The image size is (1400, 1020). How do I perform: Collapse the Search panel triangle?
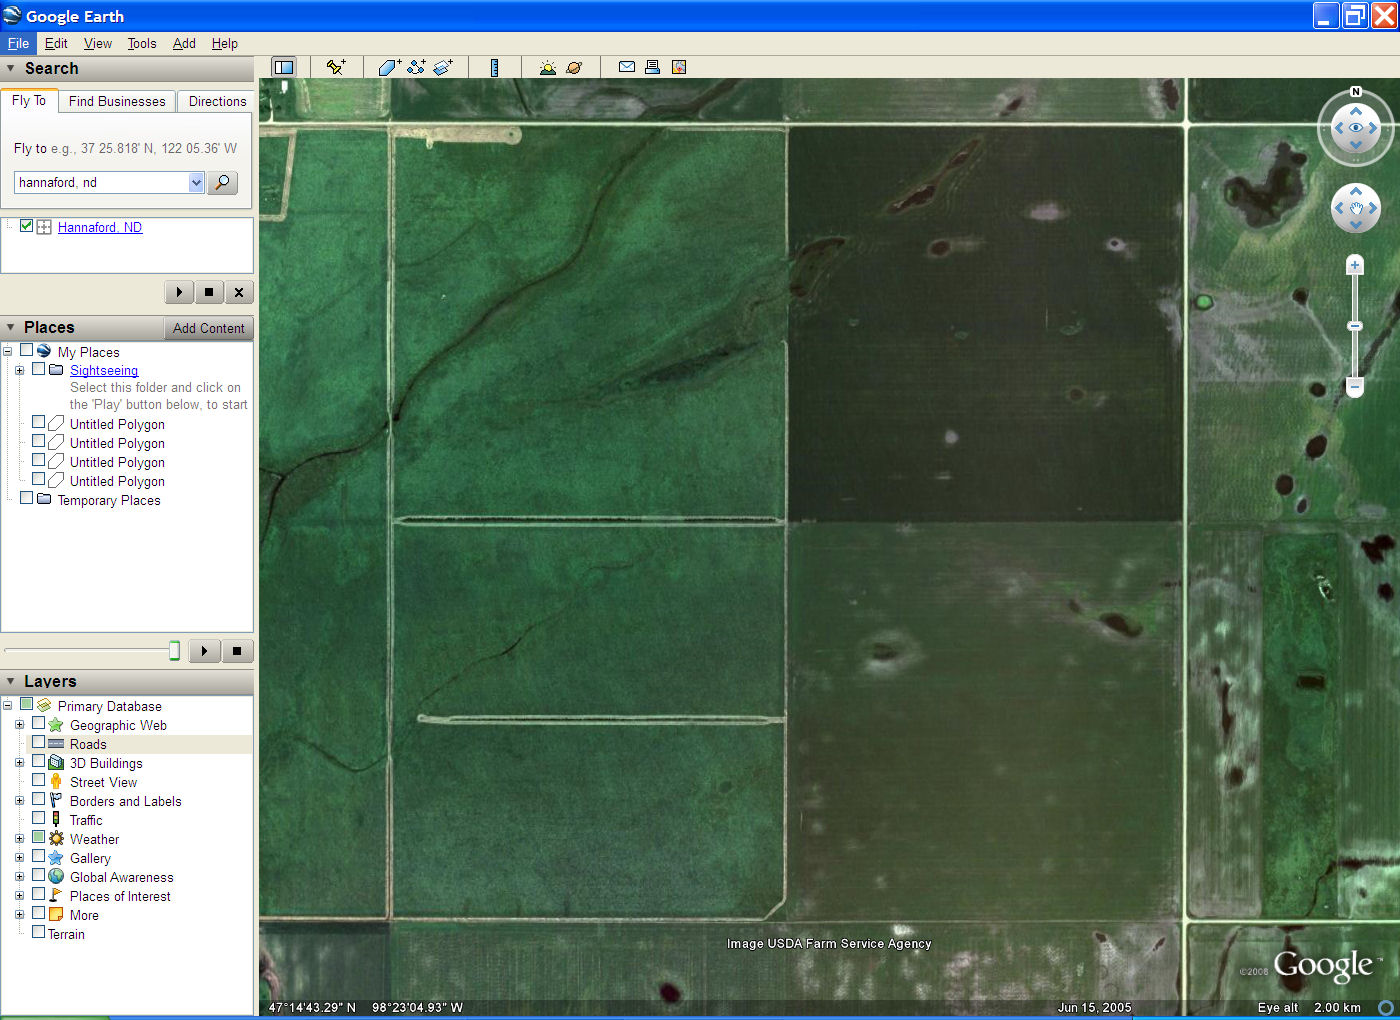(11, 69)
